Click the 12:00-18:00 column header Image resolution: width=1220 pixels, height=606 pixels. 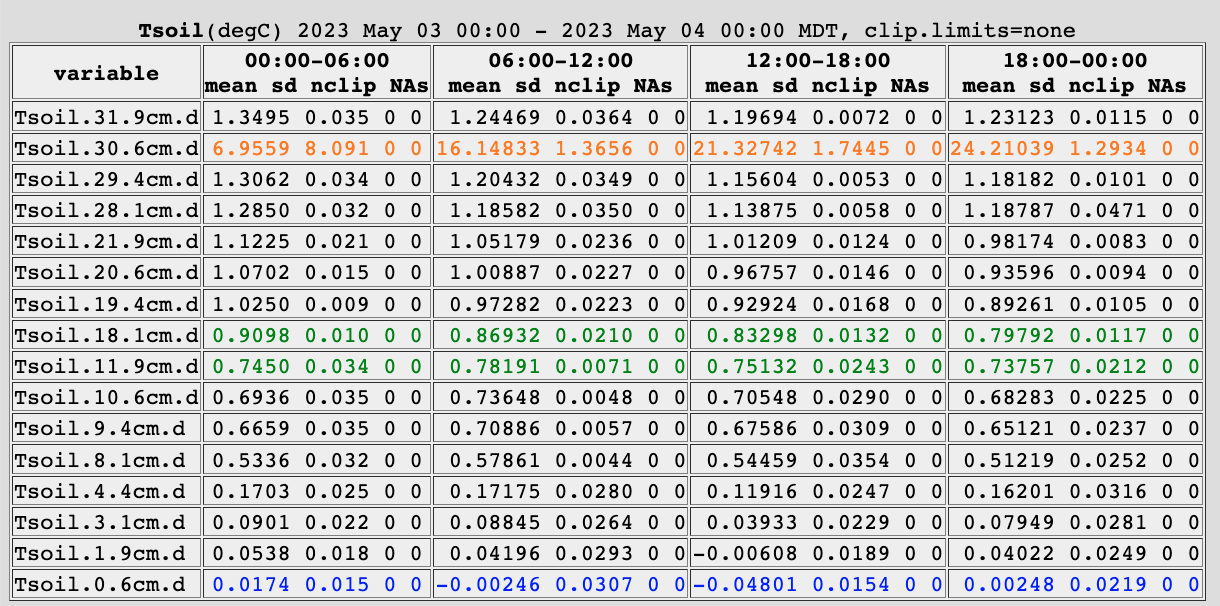click(x=818, y=61)
